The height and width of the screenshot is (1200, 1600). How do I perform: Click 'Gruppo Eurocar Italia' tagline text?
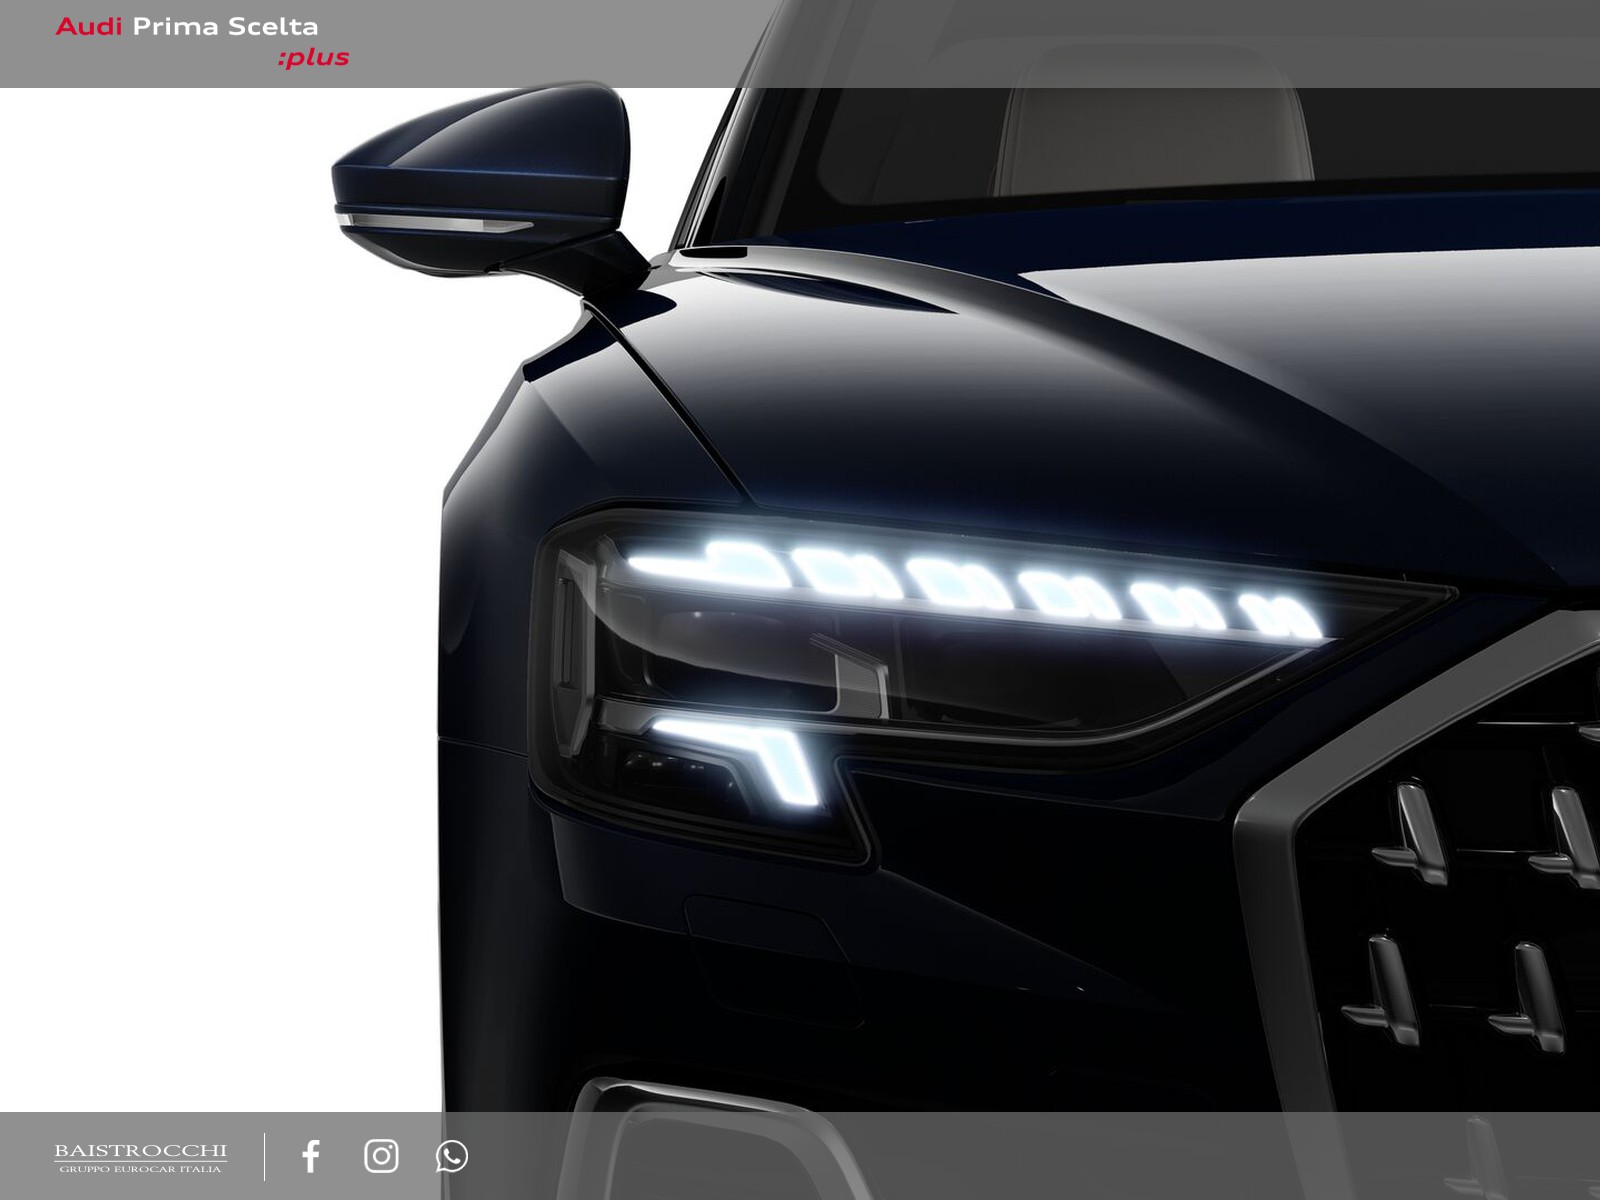pos(140,1169)
